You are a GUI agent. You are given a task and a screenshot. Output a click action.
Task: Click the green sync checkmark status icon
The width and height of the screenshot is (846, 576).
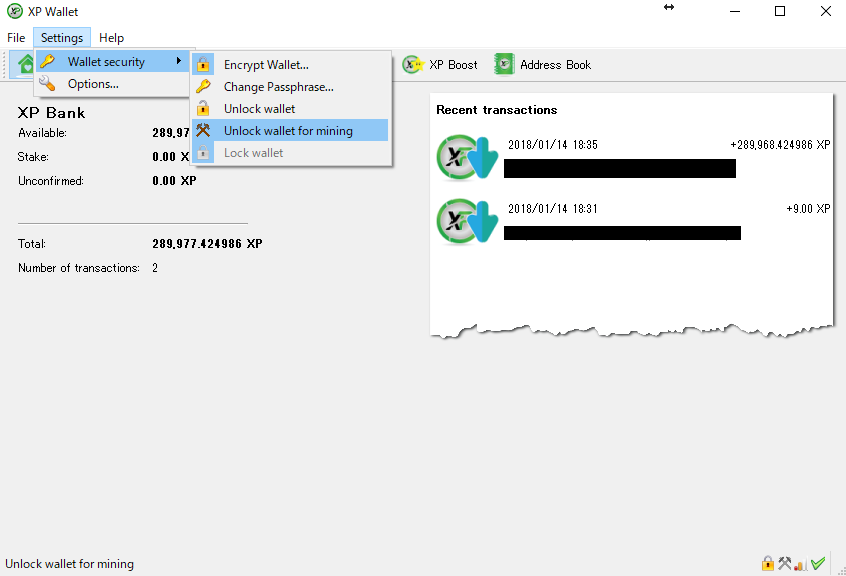pos(818,564)
